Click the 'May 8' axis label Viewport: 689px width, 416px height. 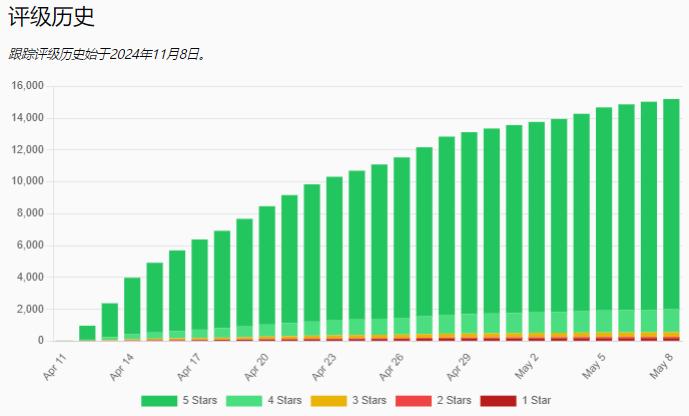pyautogui.click(x=662, y=365)
